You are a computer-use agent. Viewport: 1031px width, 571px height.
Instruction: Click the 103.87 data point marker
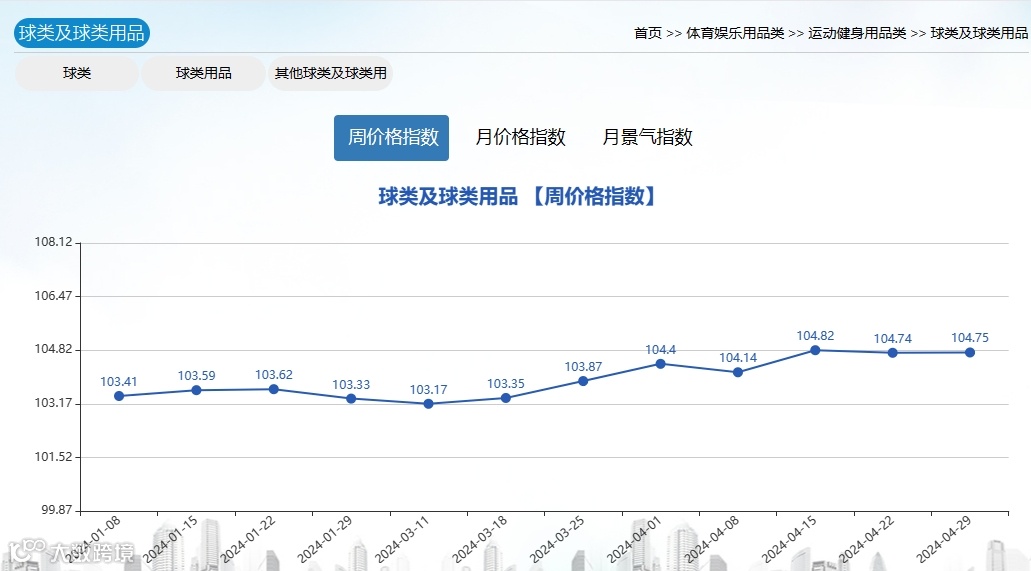(x=583, y=381)
